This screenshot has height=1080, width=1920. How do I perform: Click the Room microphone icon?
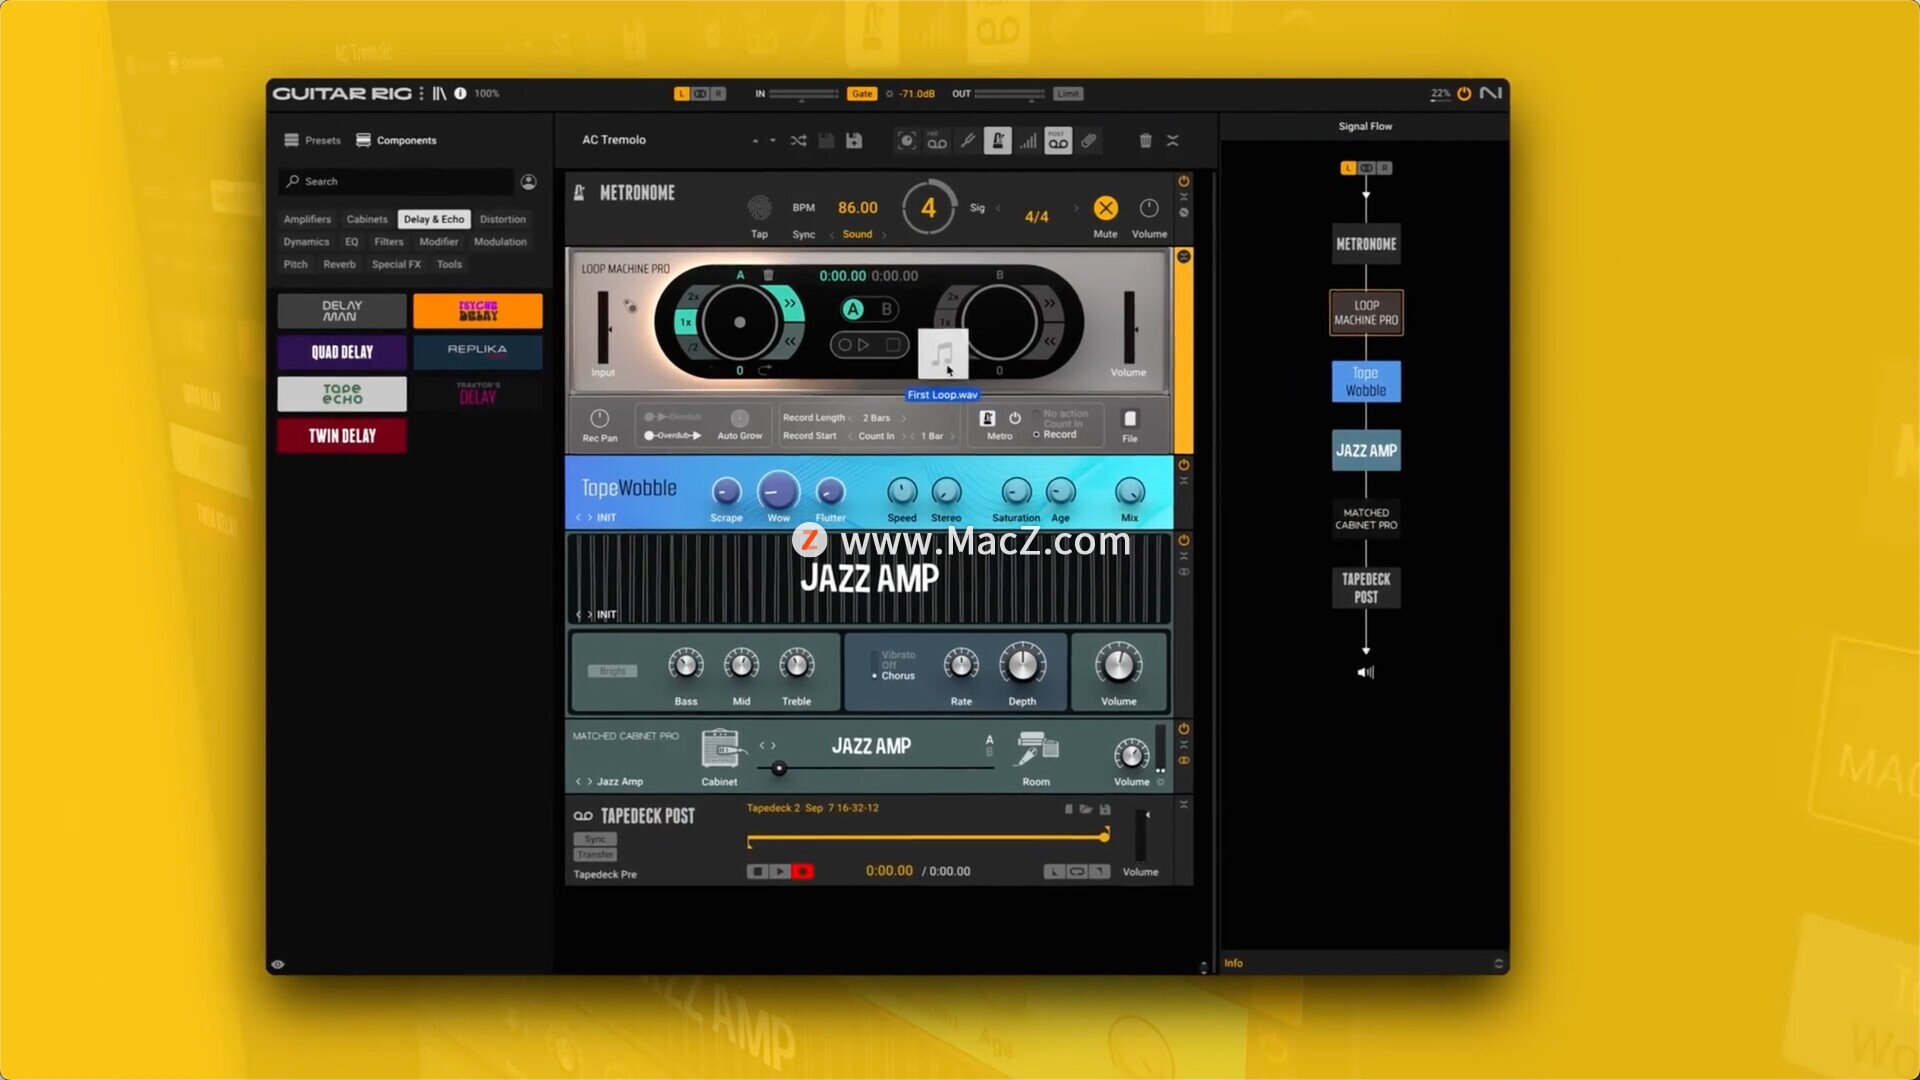(1036, 750)
